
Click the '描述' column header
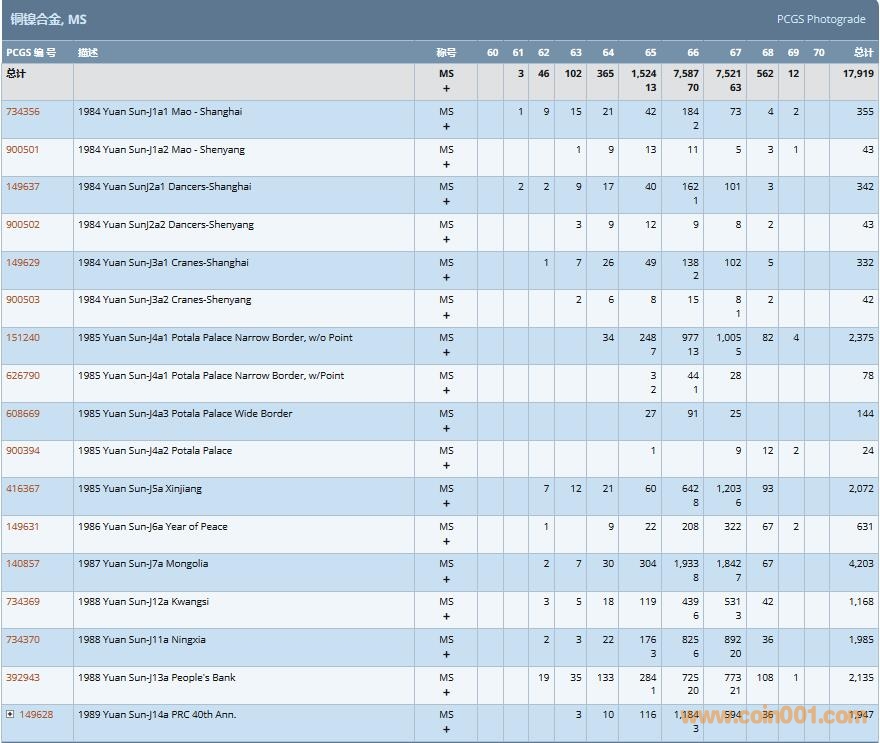[x=88, y=52]
